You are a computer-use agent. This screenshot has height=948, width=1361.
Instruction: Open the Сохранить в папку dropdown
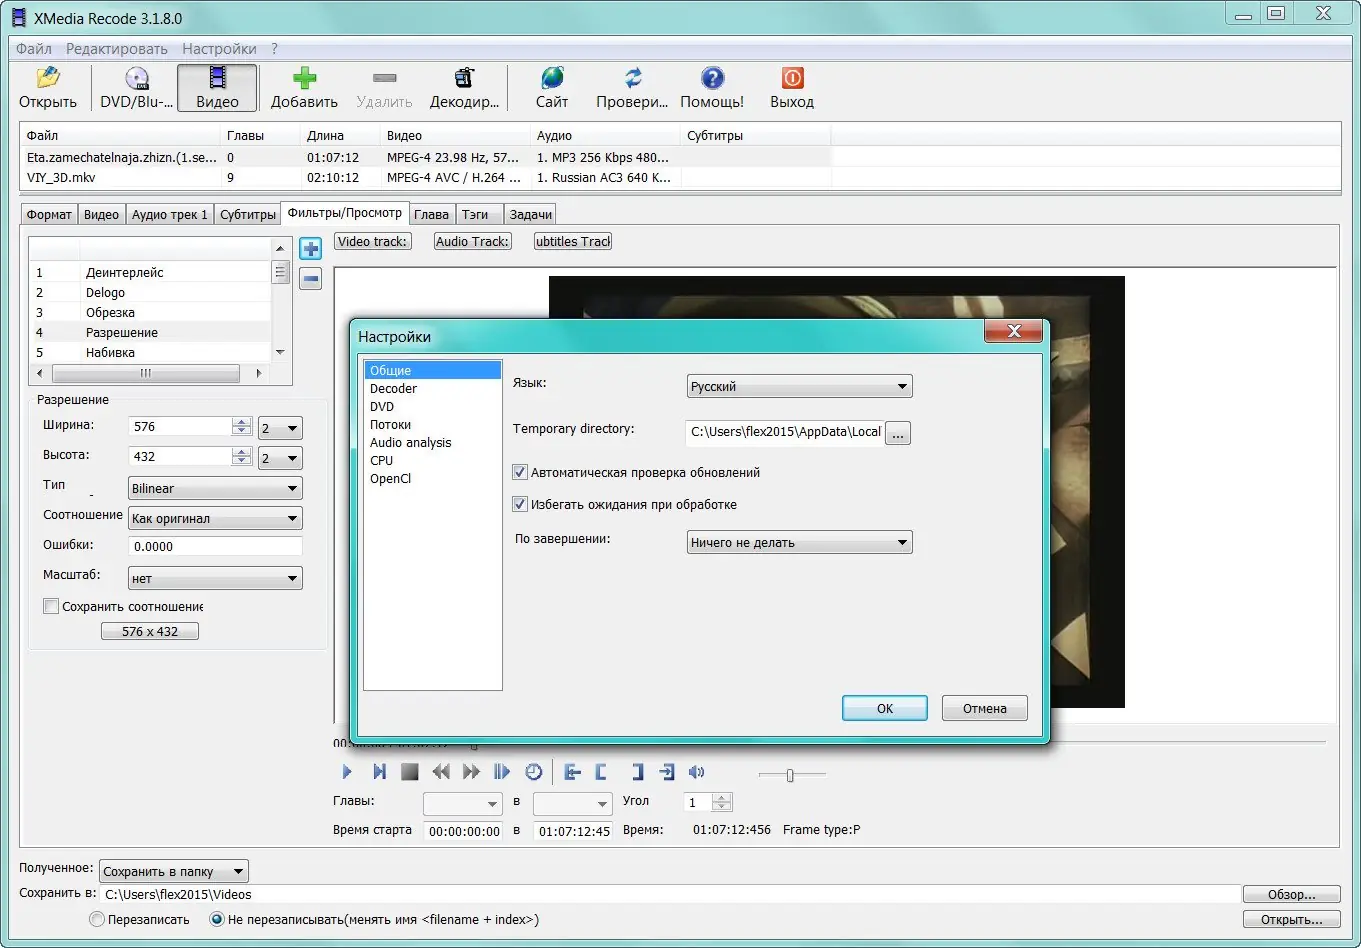[173, 871]
